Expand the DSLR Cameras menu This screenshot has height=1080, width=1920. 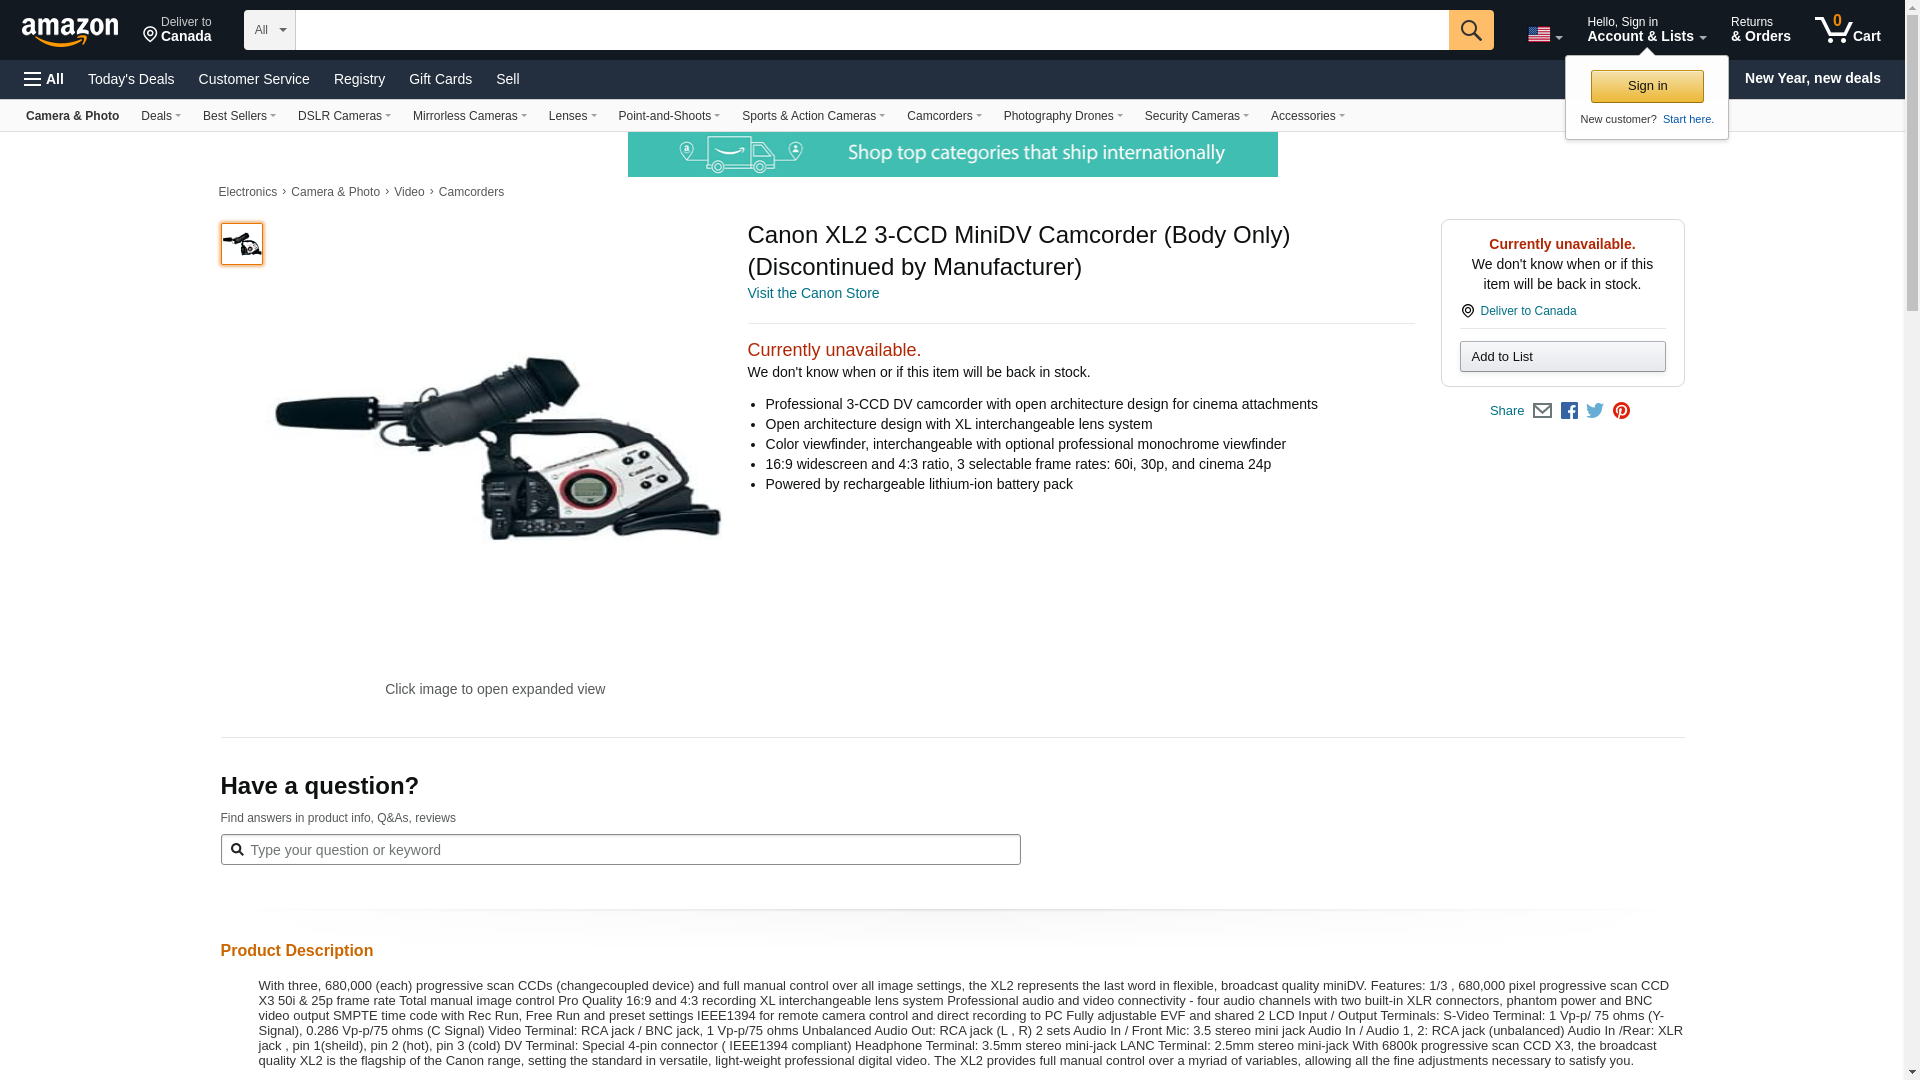point(344,116)
